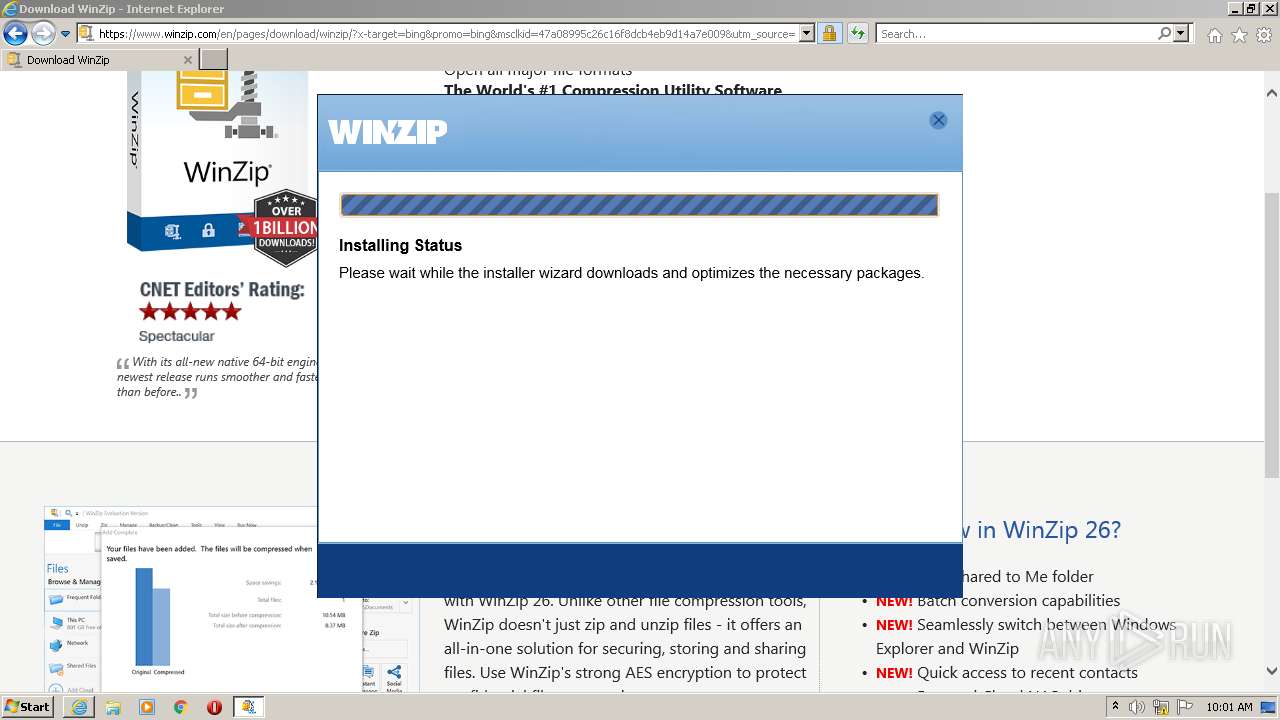
Task: Click the WINZIP logo in the dialog
Action: coord(387,131)
